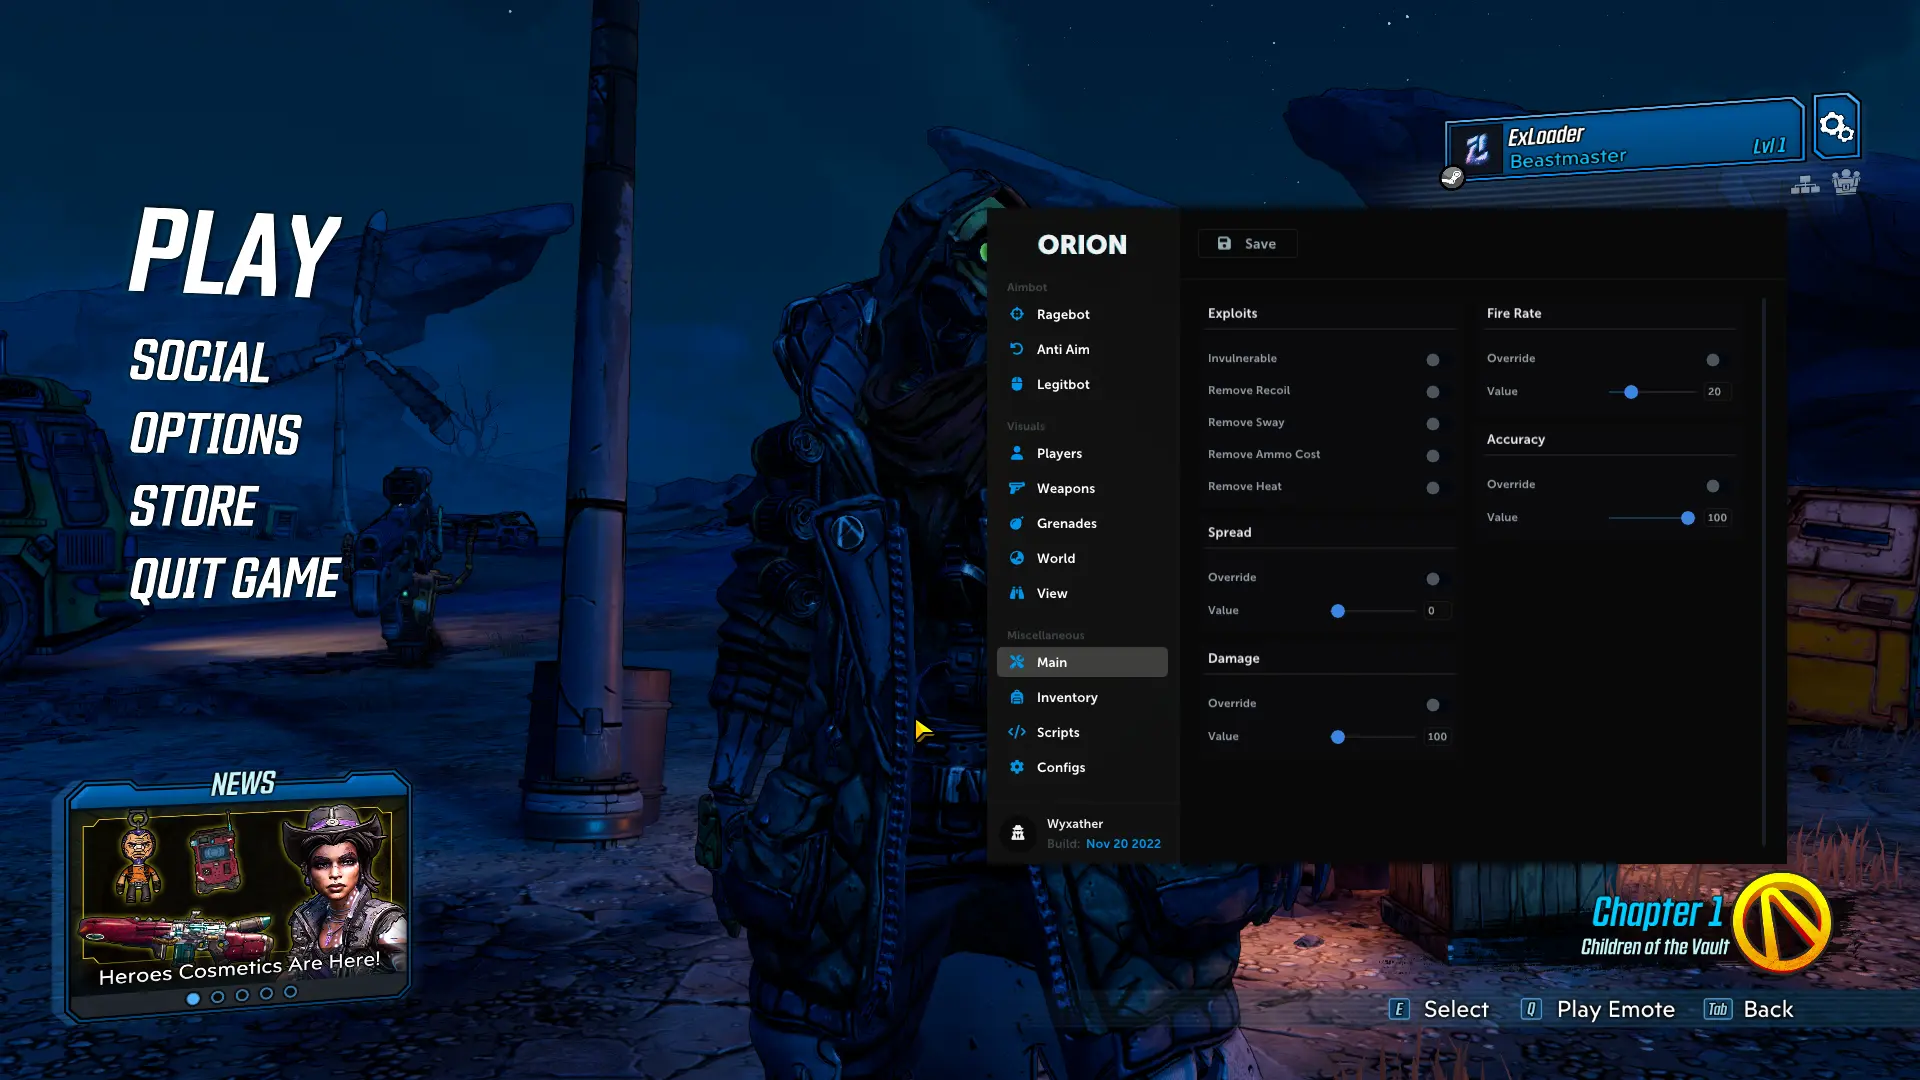
Task: Toggle the Invulnerable exploit override
Action: click(1433, 359)
